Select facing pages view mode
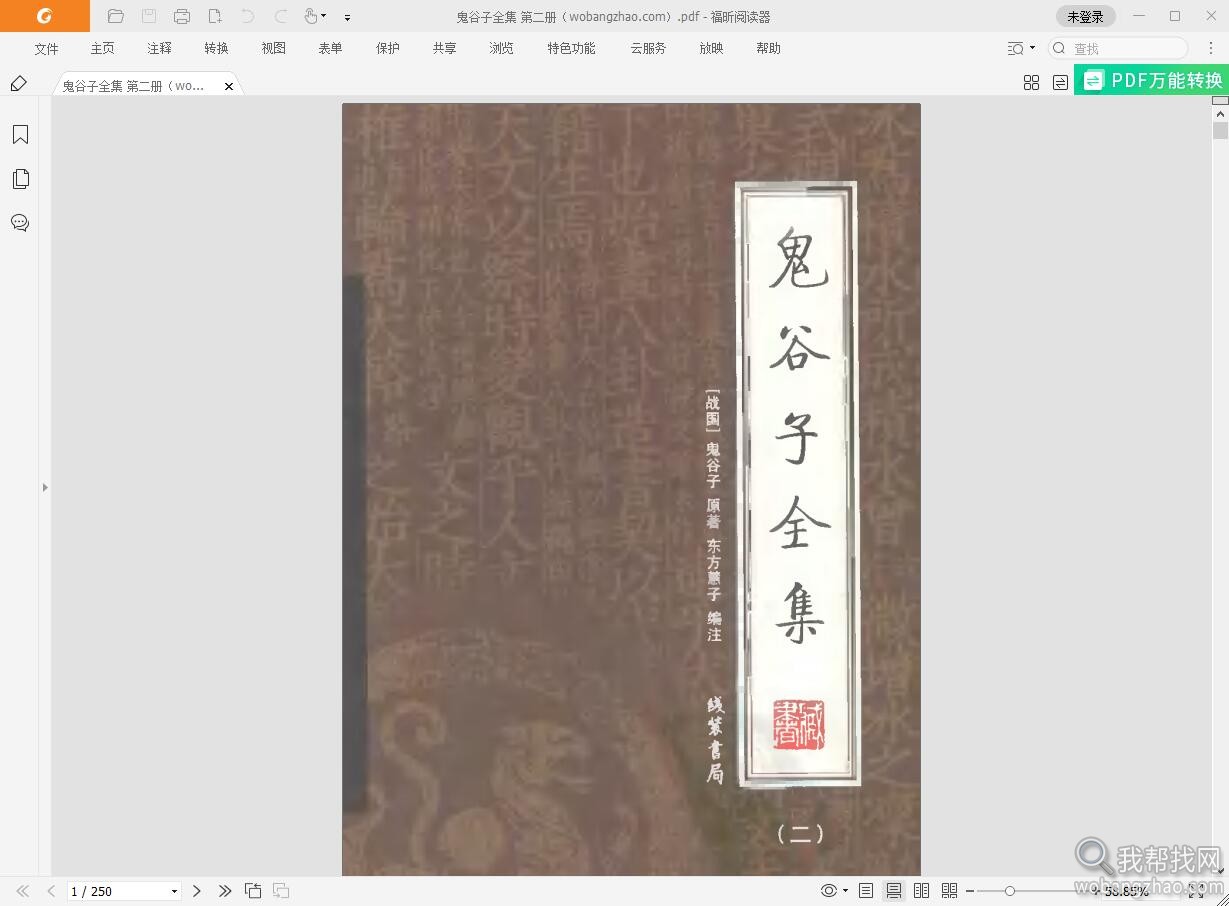 (922, 891)
